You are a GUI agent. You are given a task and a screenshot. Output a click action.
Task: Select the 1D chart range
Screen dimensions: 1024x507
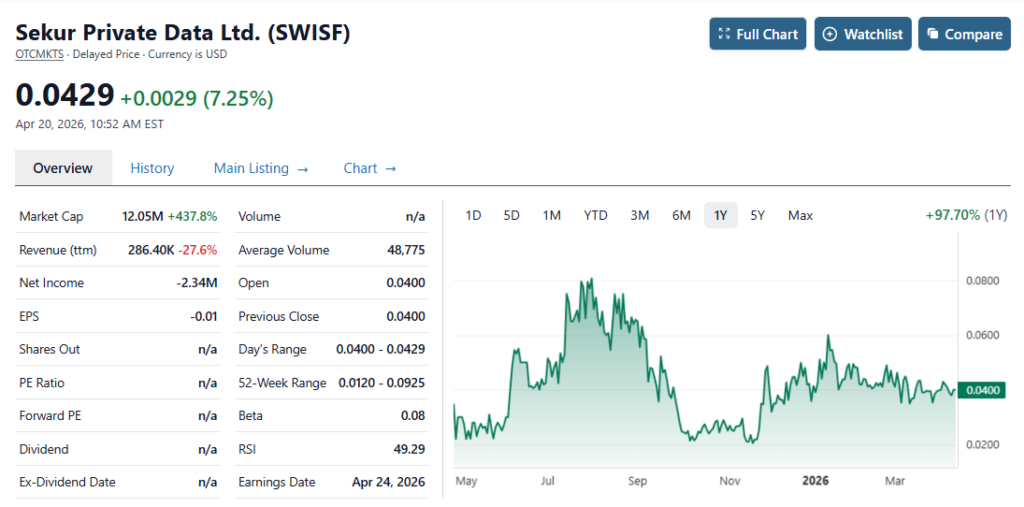(x=474, y=215)
